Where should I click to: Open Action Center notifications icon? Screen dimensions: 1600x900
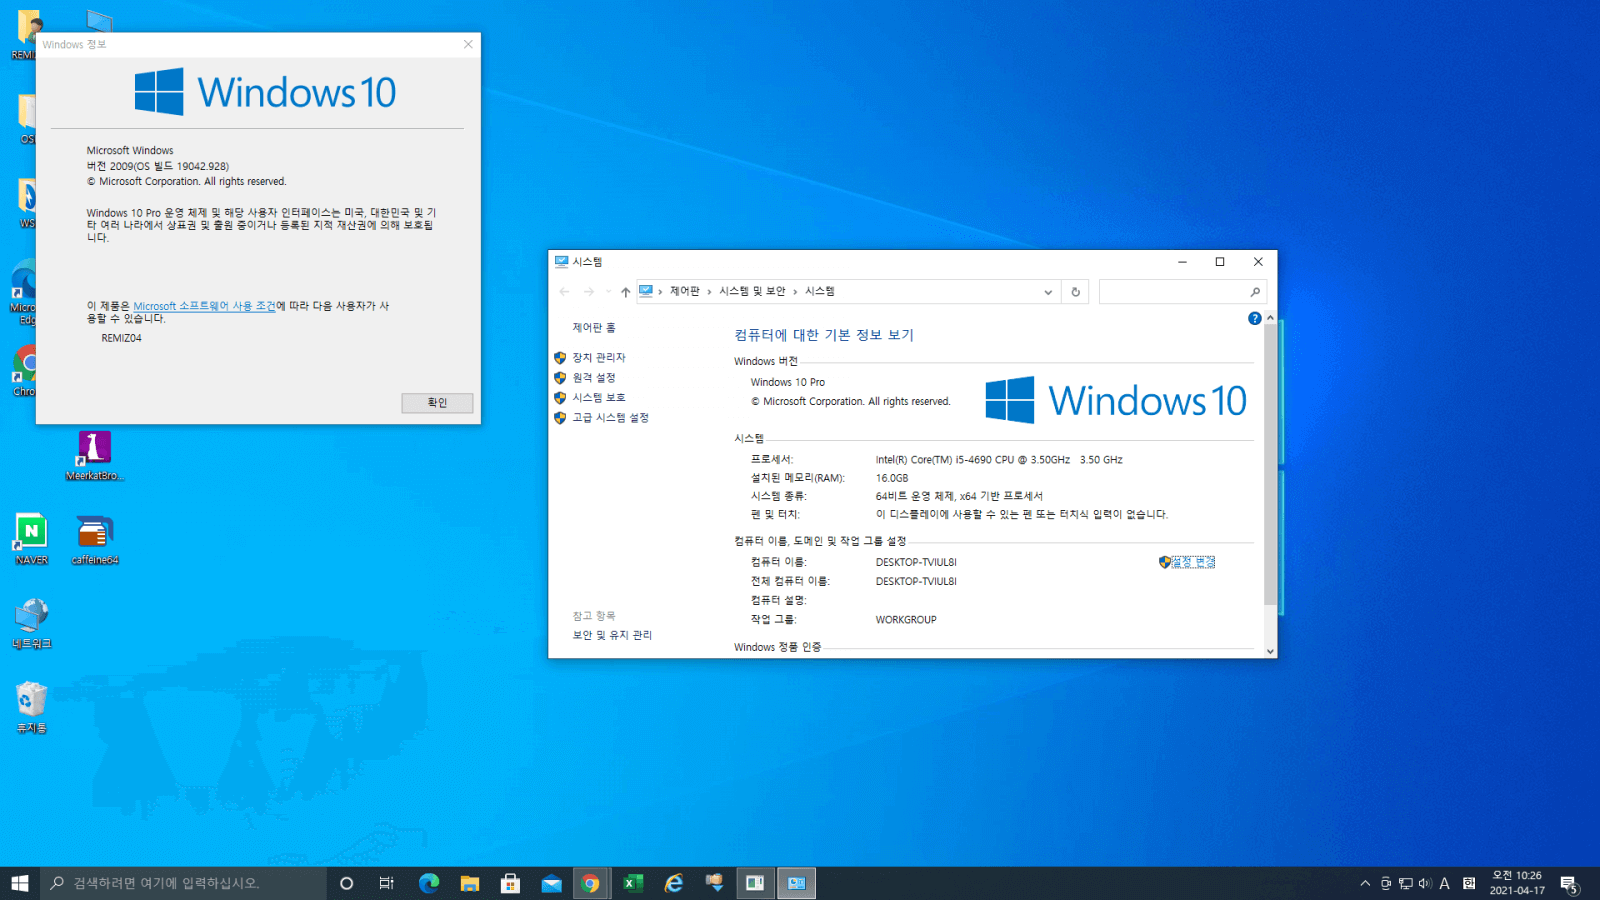[1569, 884]
